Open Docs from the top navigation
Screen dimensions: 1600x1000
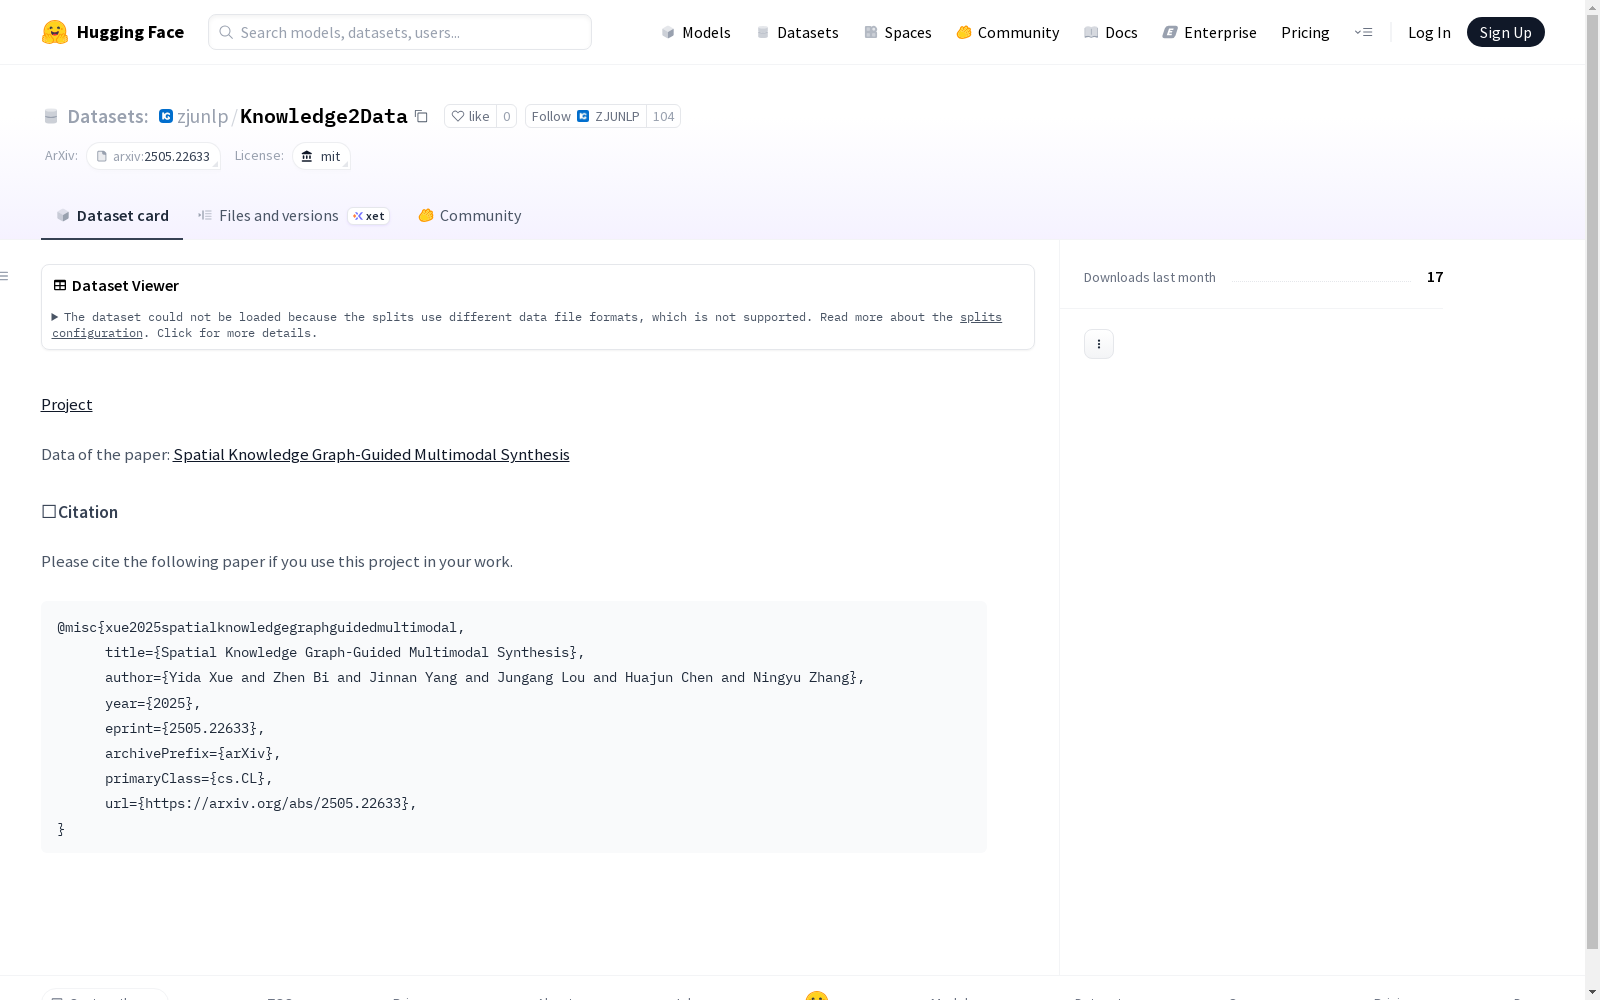click(x=1111, y=32)
